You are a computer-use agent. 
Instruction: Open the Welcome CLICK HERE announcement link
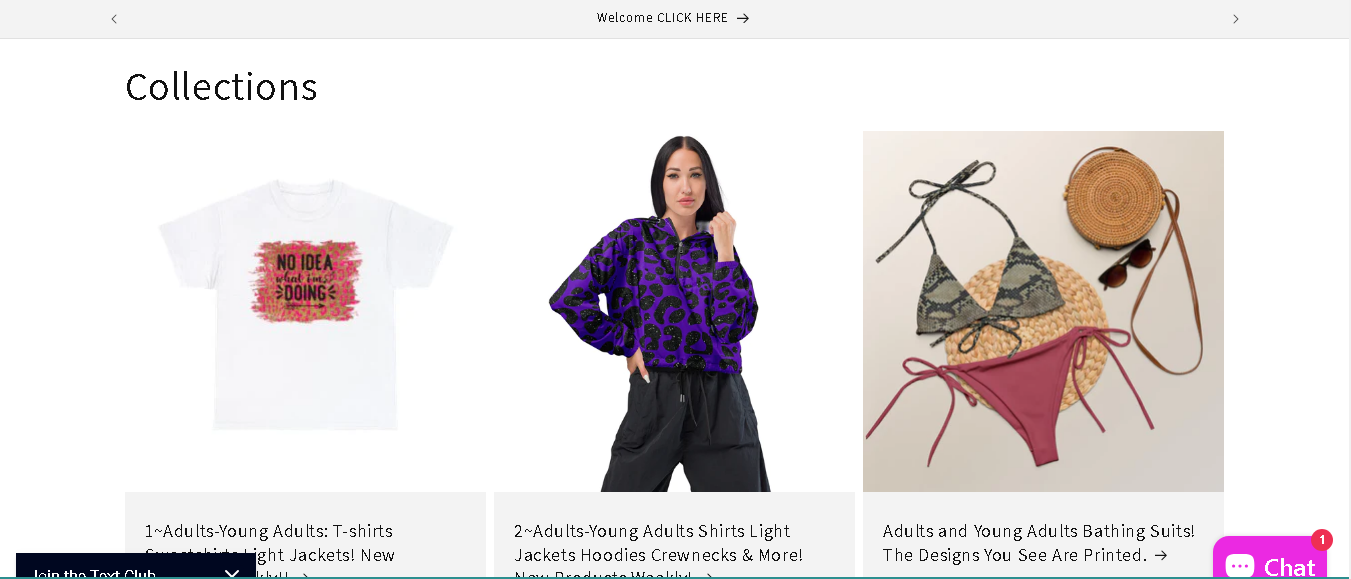pos(673,18)
